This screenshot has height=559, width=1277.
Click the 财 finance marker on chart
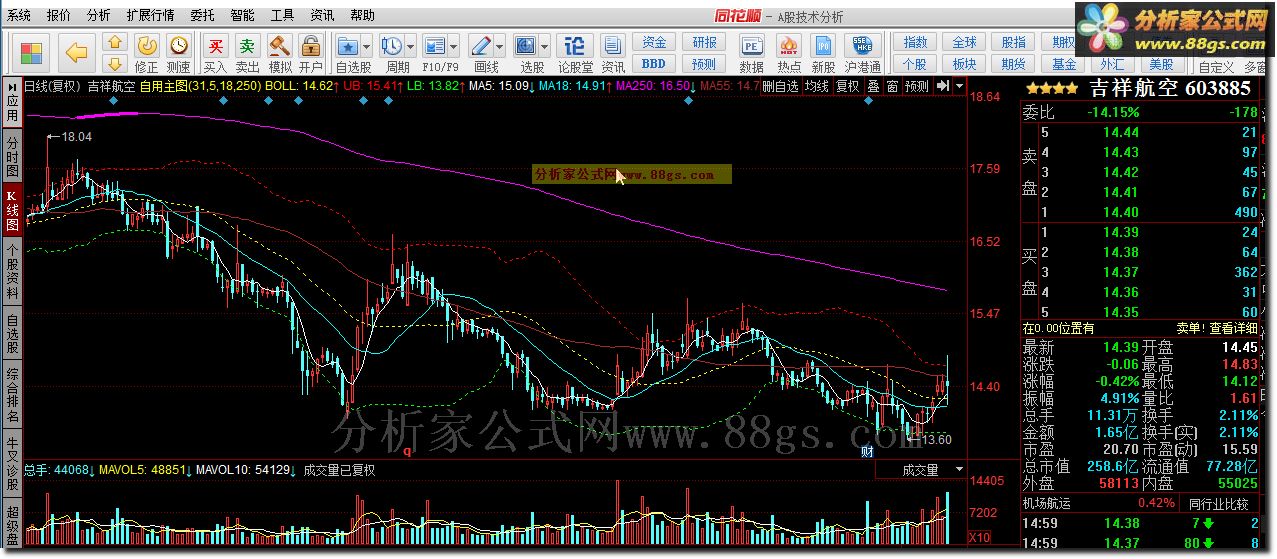coord(868,452)
